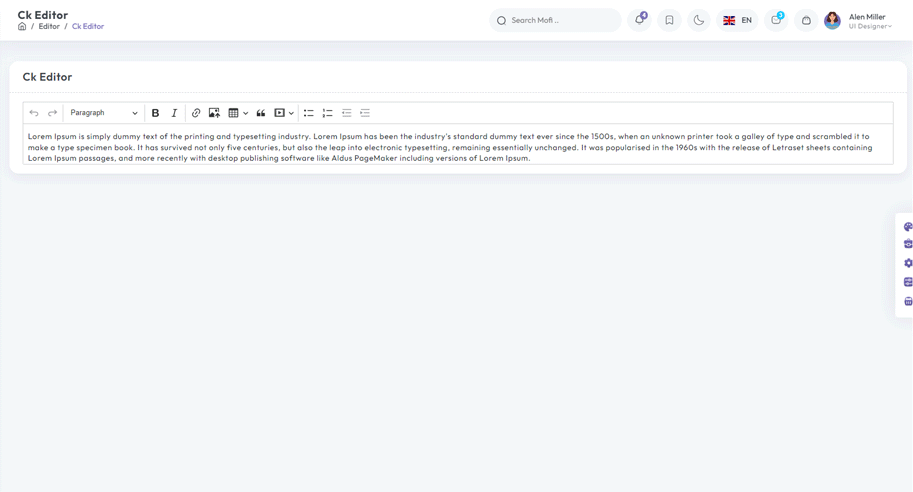Click the home icon in the breadcrumb
This screenshot has height=492, width=913.
[x=22, y=27]
